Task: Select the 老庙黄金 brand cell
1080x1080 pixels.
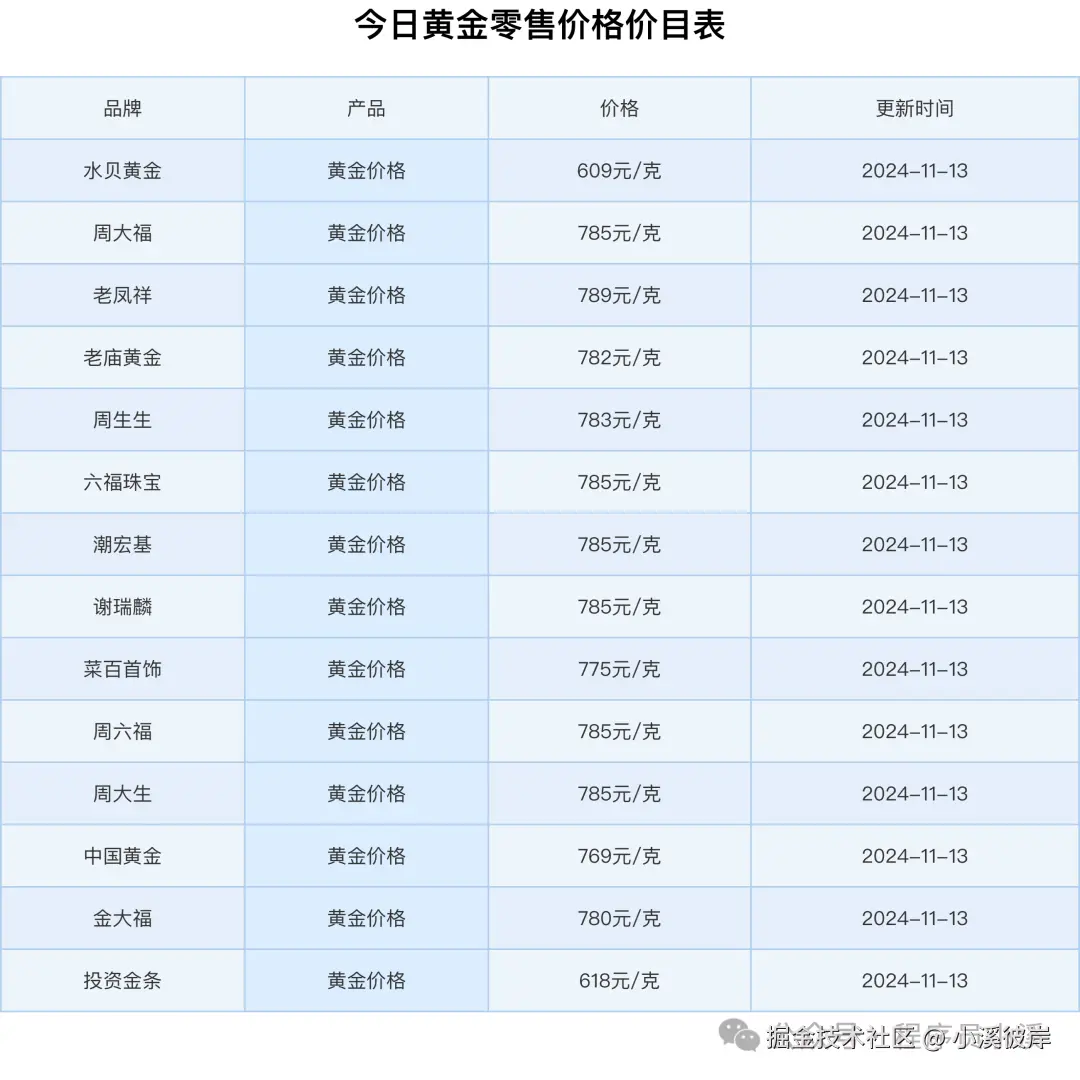Action: click(x=122, y=357)
